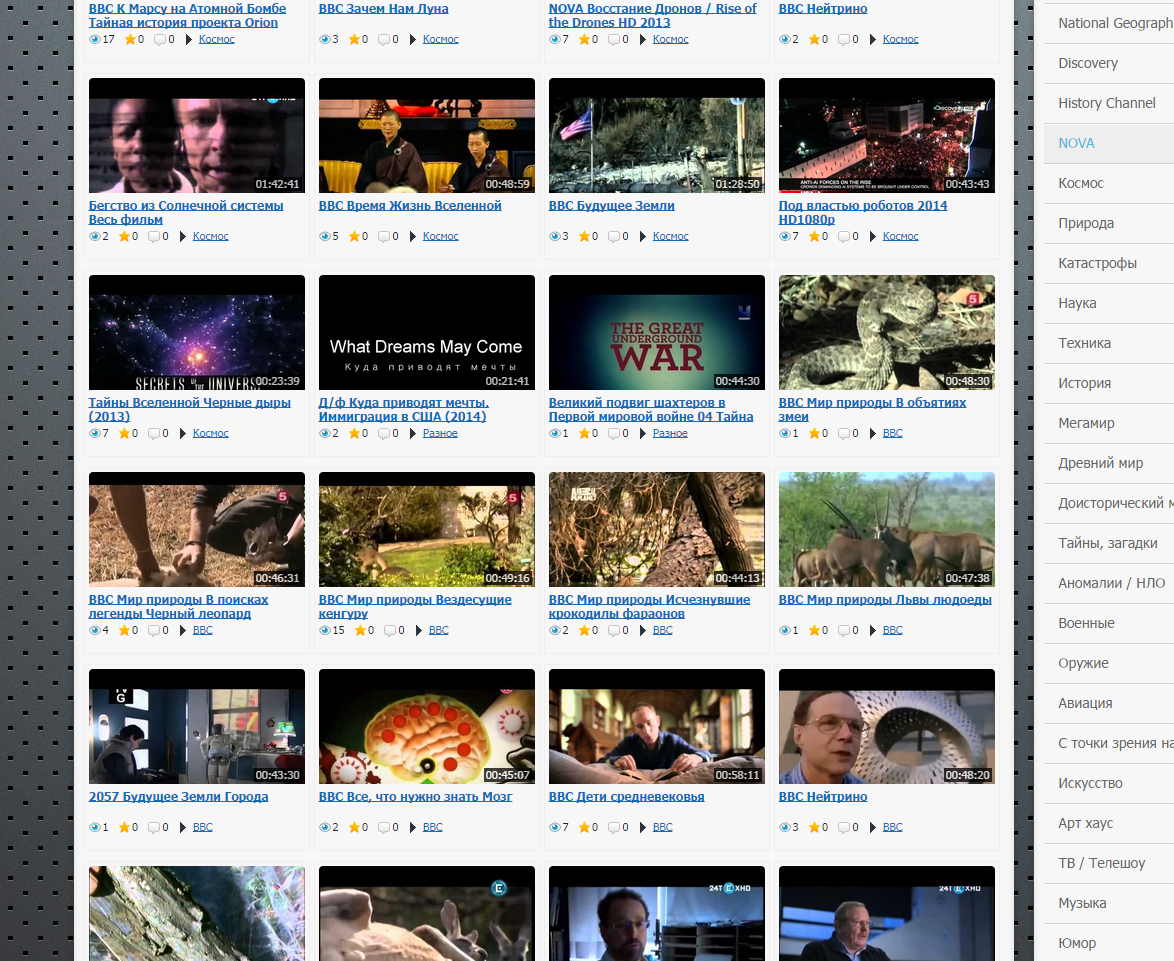Open 'Д/ф Куда приводят мечты' title link
Screen dimensions: 1174x961
click(404, 409)
